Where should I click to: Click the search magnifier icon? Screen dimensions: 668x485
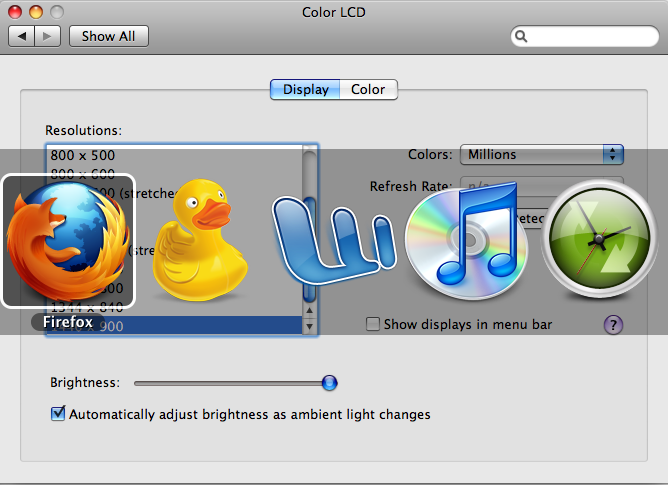pyautogui.click(x=521, y=37)
